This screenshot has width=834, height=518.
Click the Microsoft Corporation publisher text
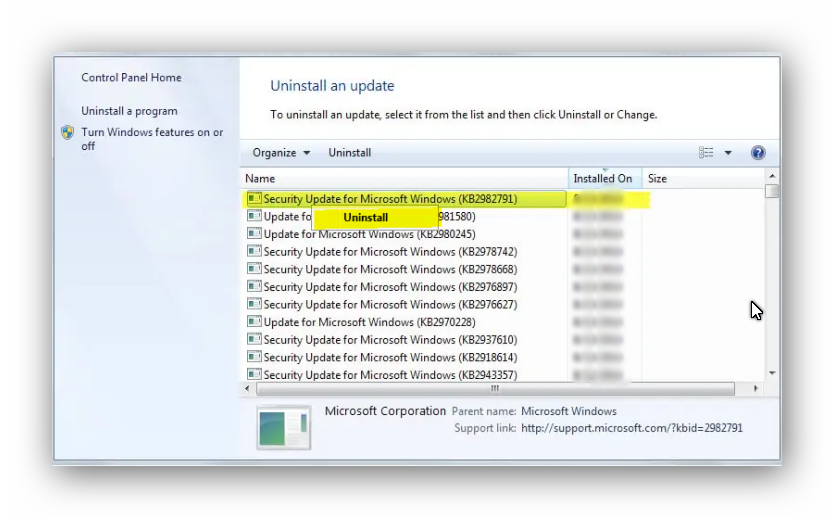(x=385, y=411)
